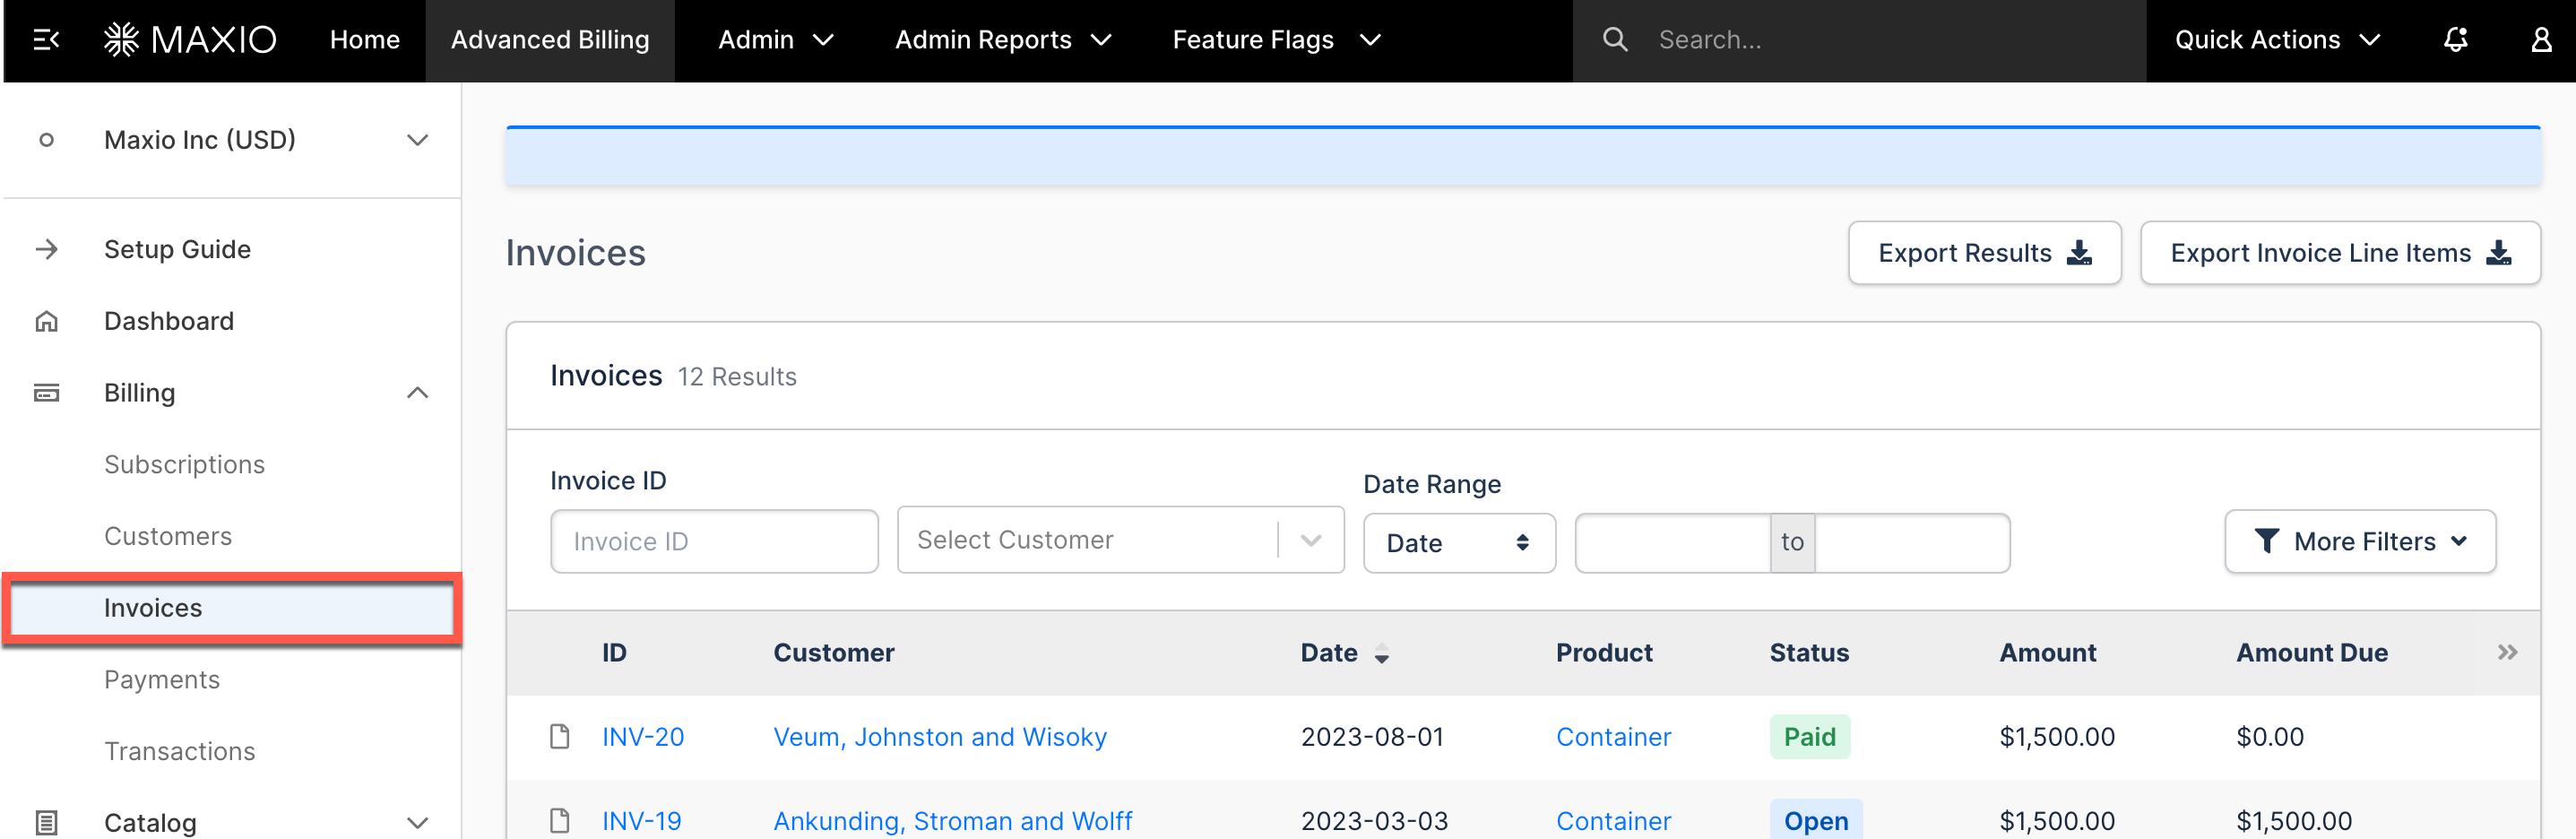Collapse the sidebar using the hamburger icon
2576x839 pixels.
click(x=44, y=40)
